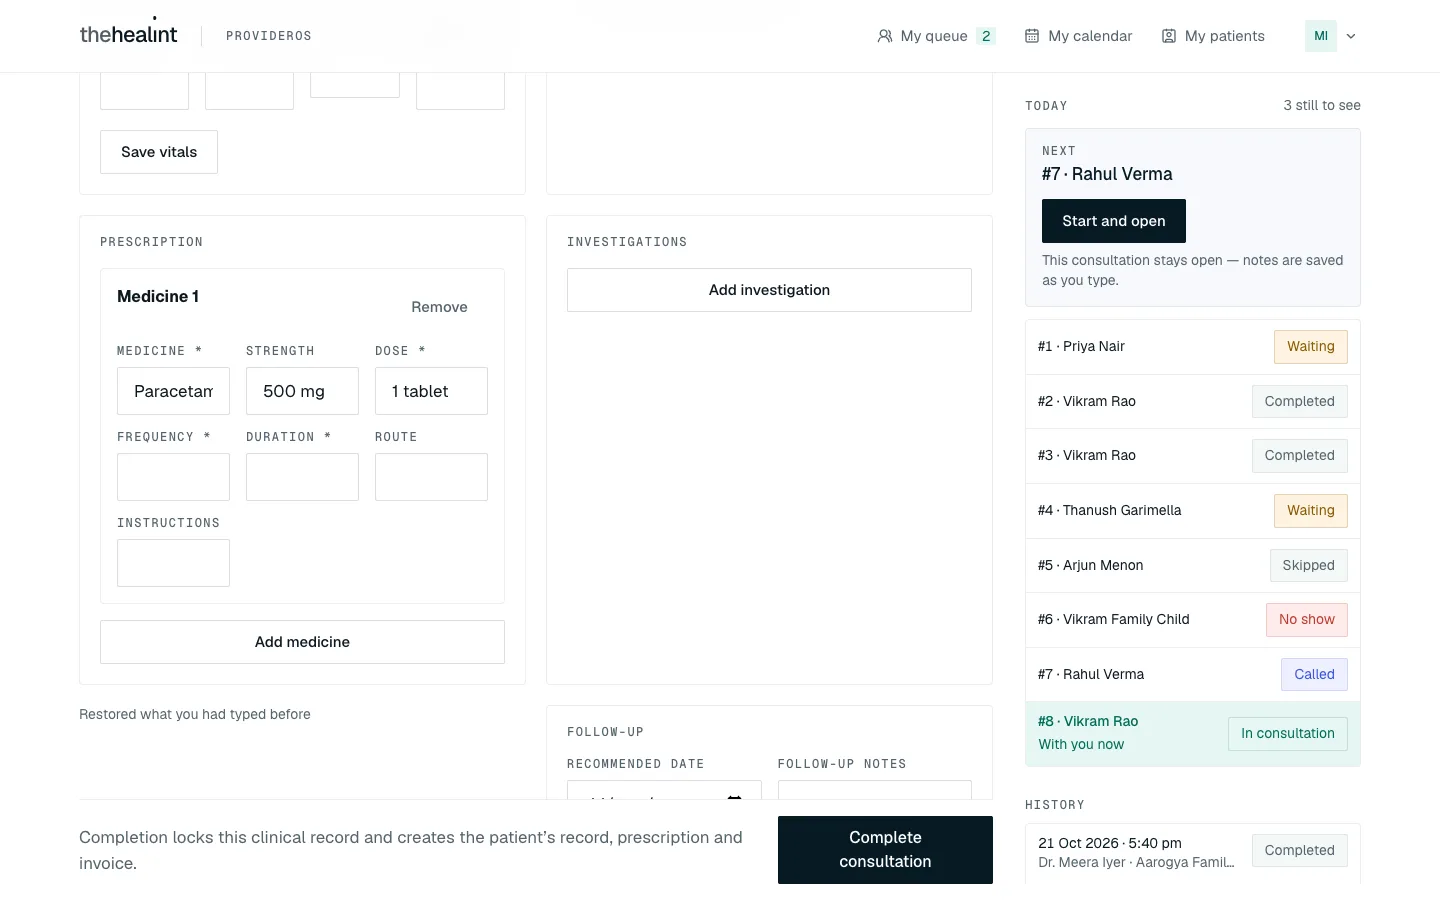
Task: Open the My queue tab
Action: click(936, 36)
